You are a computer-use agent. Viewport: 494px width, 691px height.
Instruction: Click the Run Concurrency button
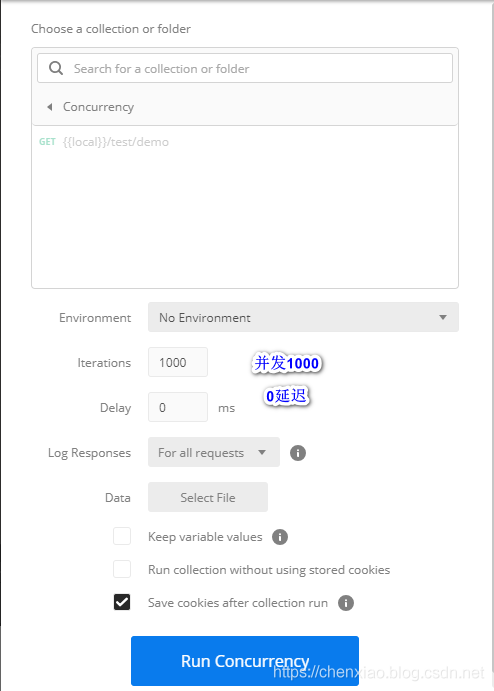tap(245, 661)
